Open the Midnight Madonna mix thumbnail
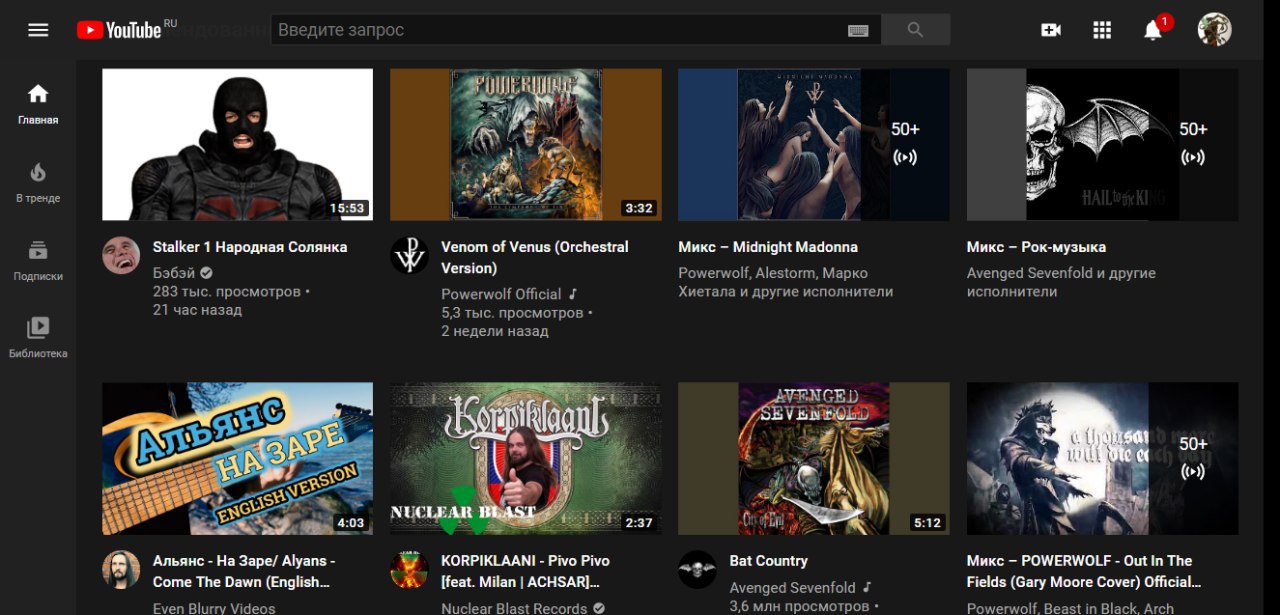Image resolution: width=1280 pixels, height=615 pixels. click(814, 144)
